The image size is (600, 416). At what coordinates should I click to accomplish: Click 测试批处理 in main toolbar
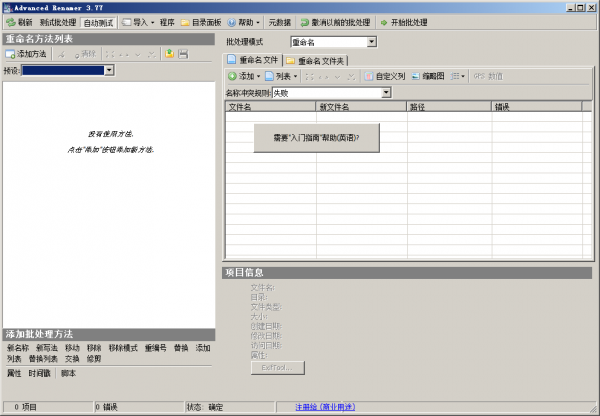[58, 23]
